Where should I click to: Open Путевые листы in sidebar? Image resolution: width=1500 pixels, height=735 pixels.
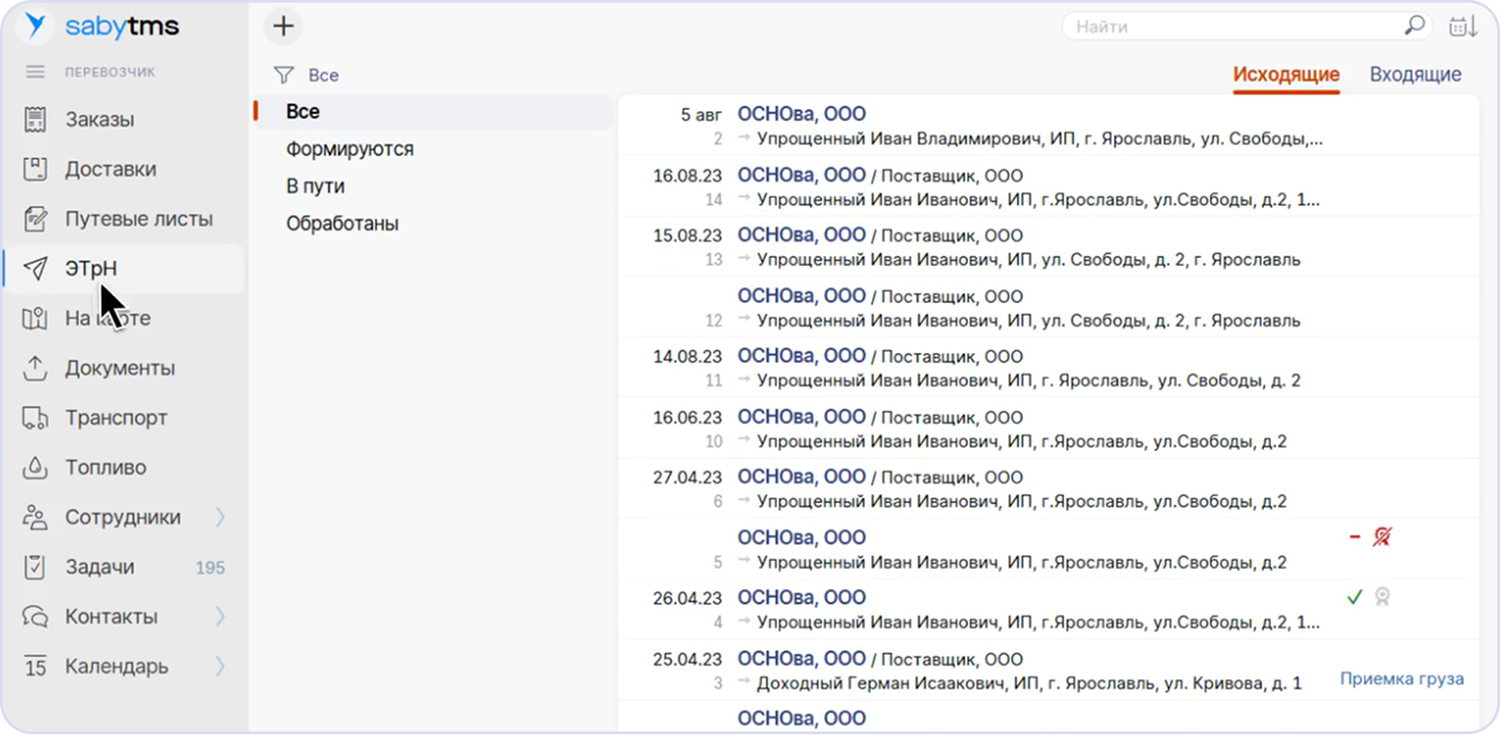click(138, 219)
